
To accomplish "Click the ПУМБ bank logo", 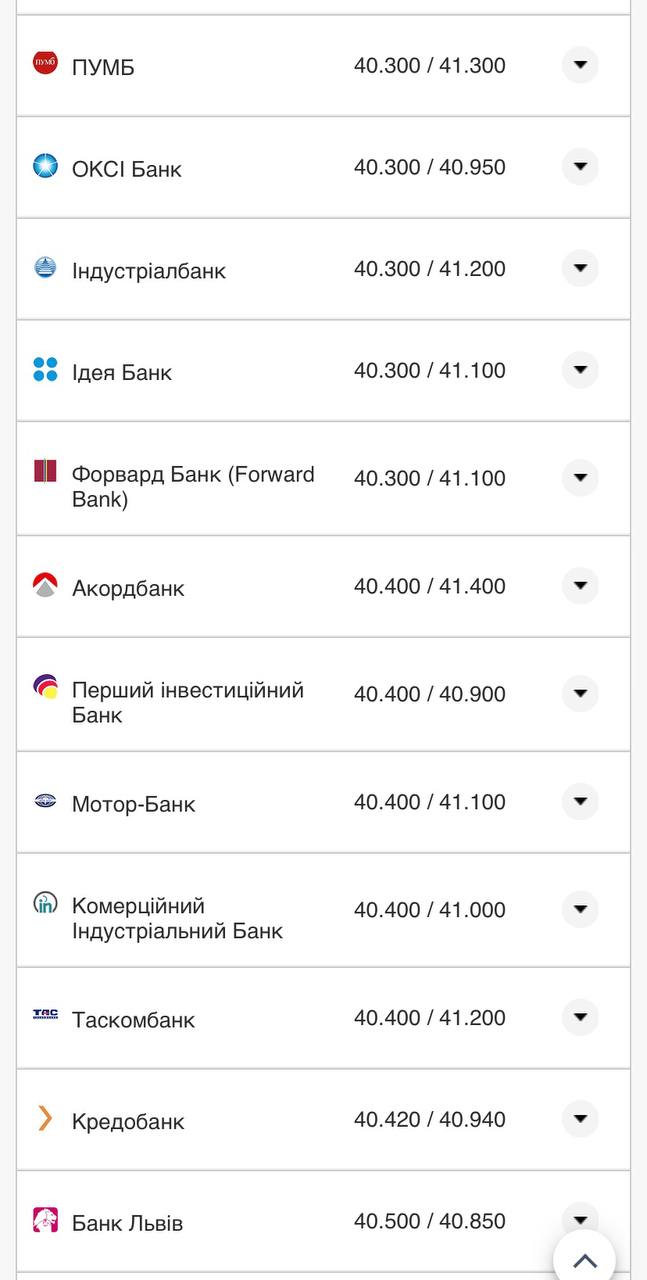I will tap(44, 60).
